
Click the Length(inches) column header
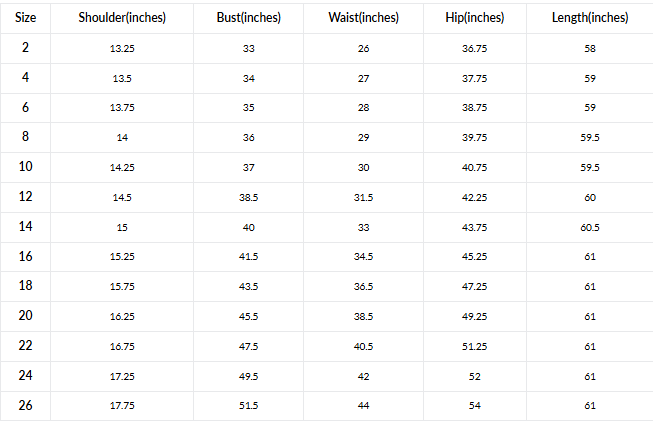590,18
